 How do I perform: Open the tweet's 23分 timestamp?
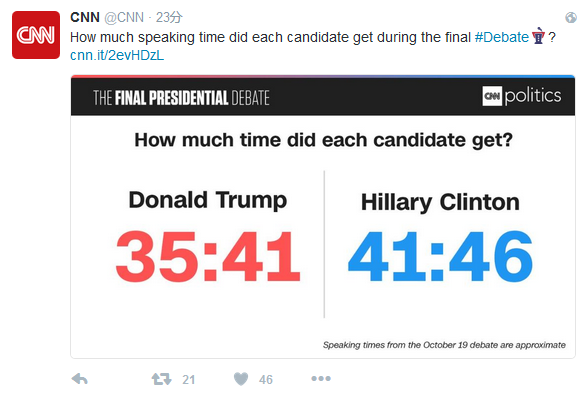[x=169, y=17]
